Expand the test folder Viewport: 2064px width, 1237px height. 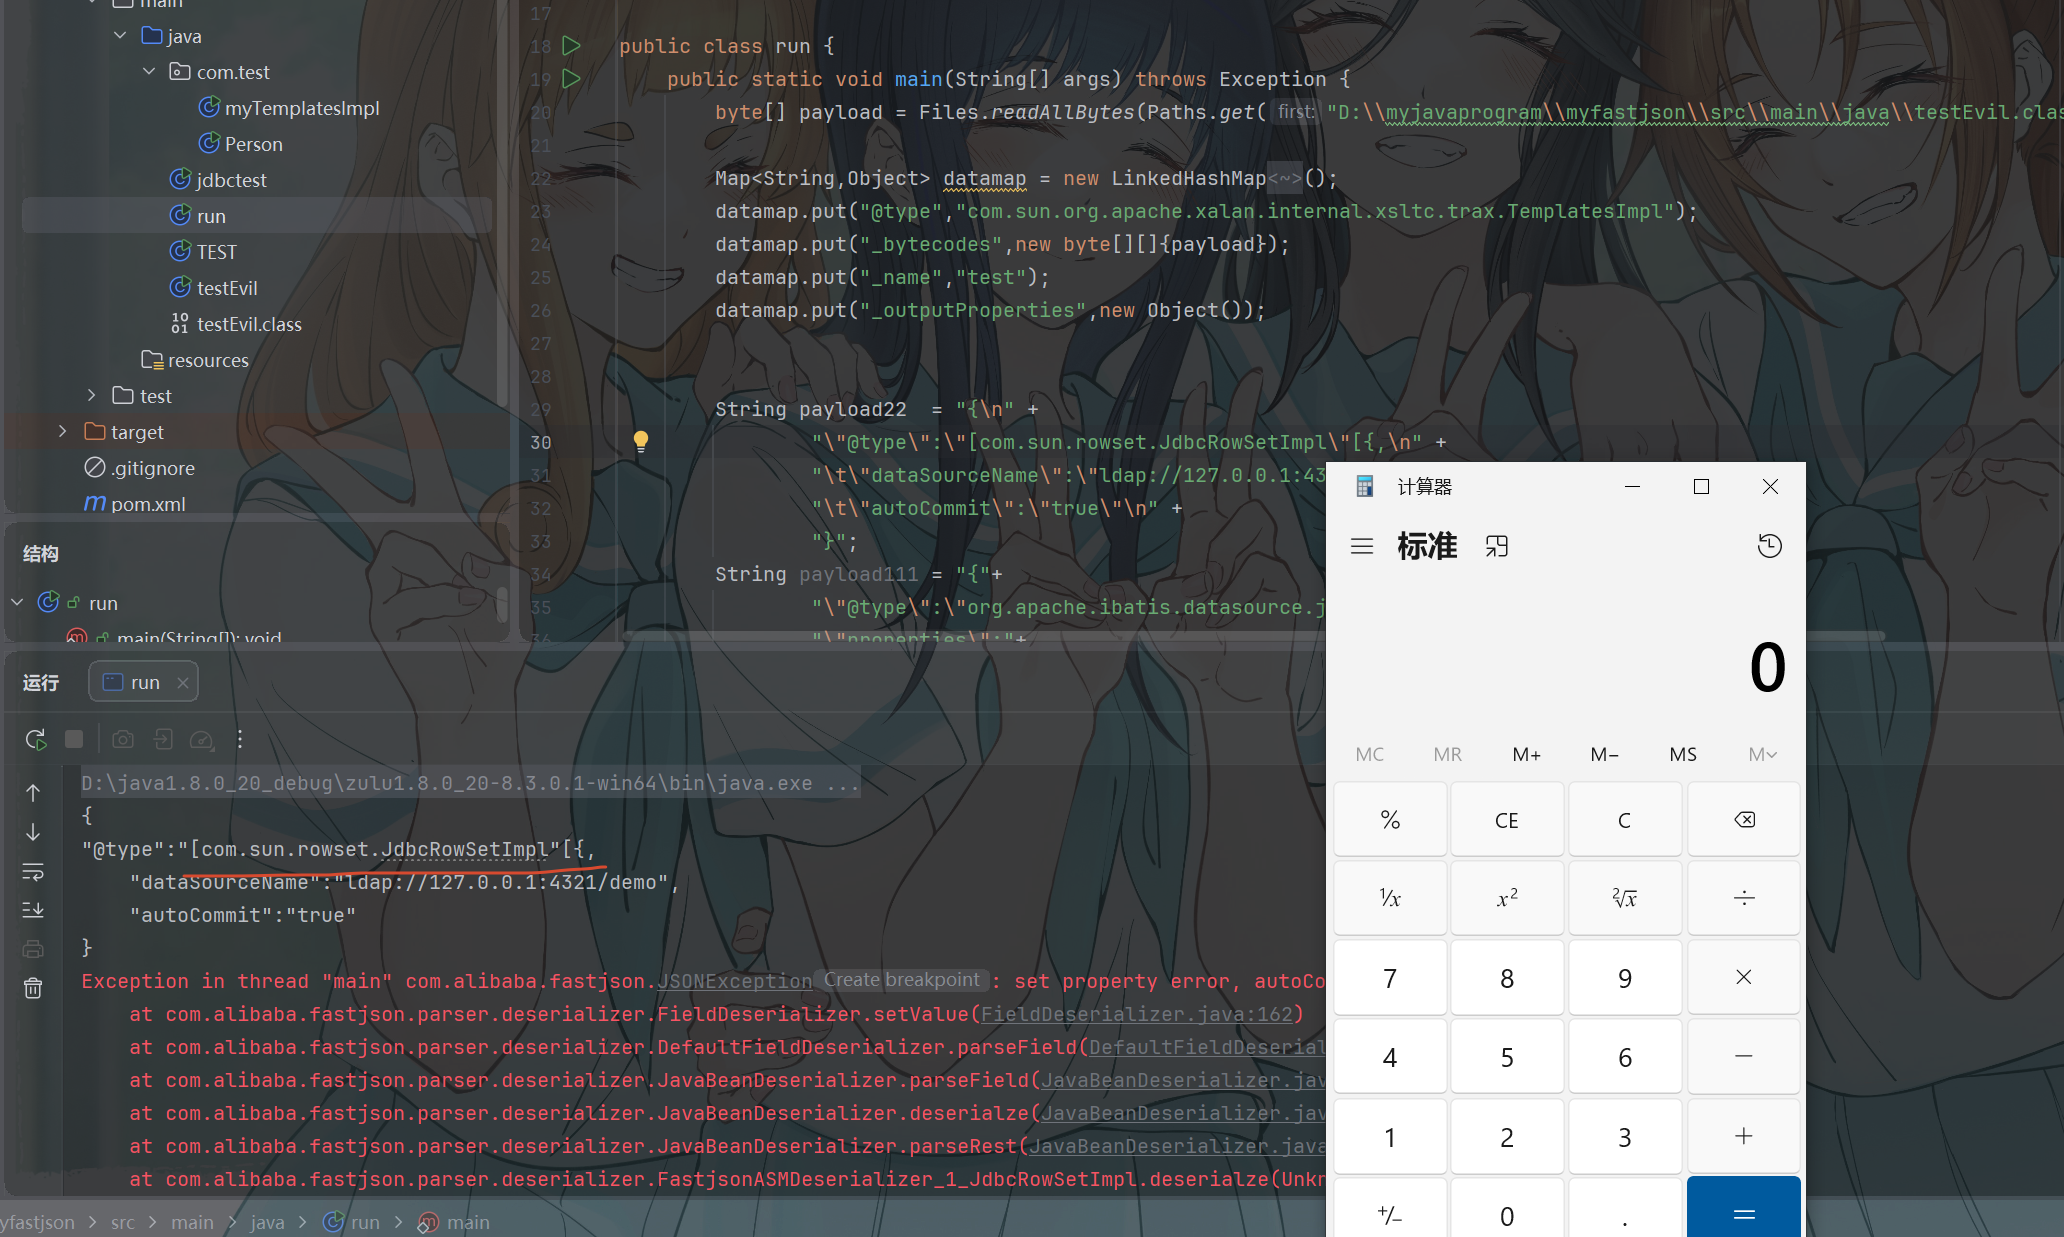pos(91,395)
